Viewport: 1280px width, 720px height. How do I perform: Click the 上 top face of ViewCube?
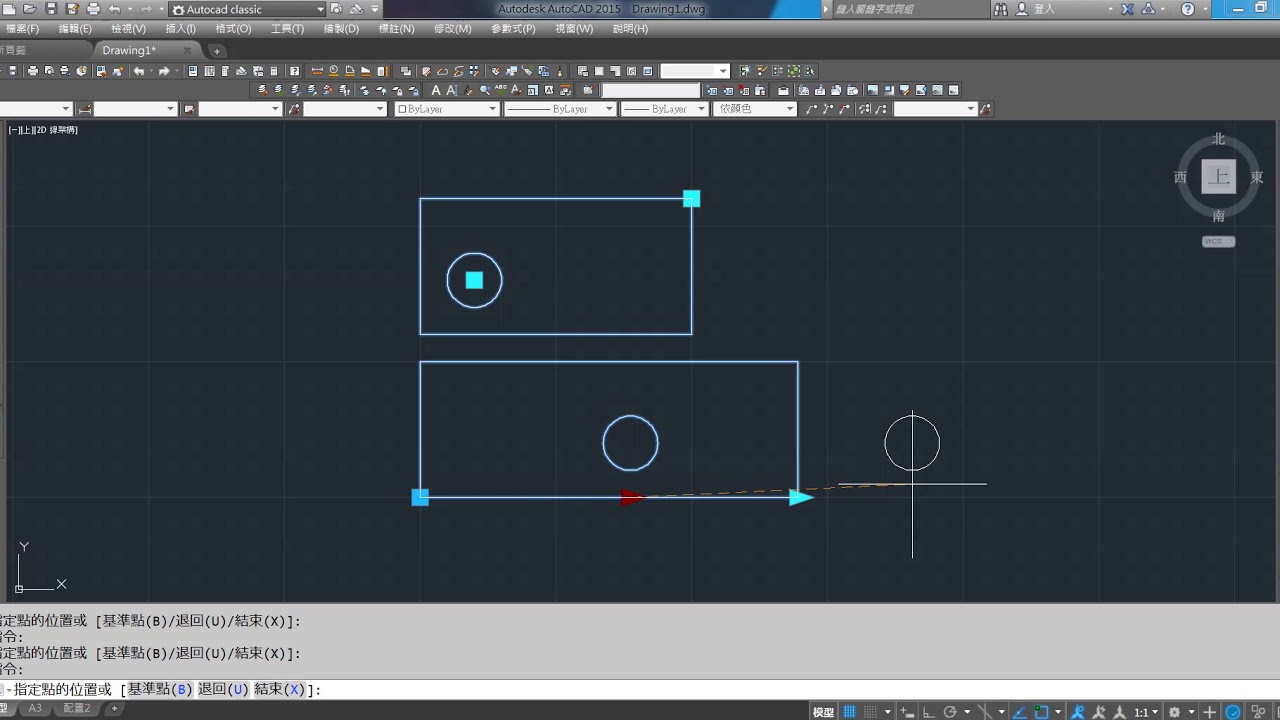1218,177
